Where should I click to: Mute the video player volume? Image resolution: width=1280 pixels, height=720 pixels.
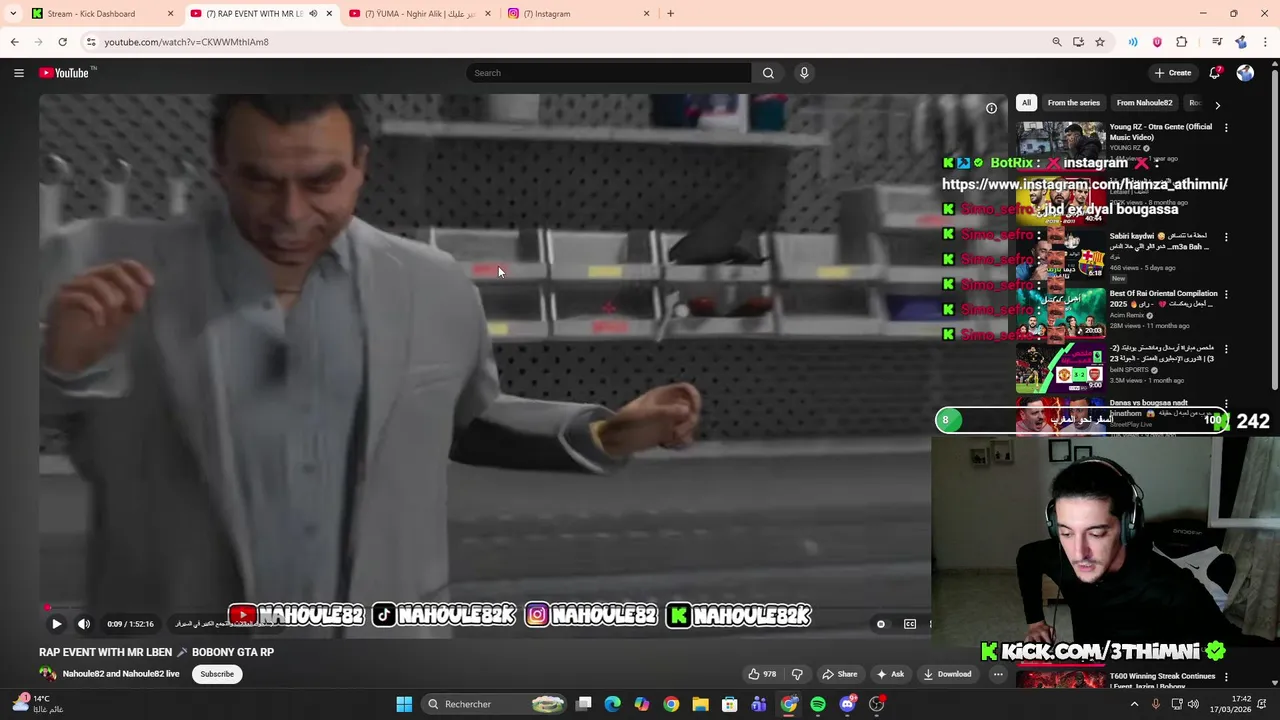tap(84, 624)
